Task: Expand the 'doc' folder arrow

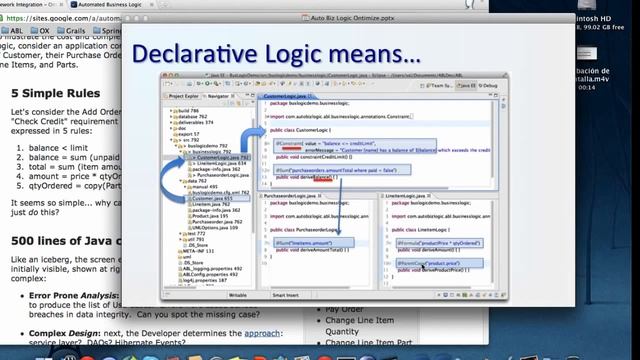Action: (171, 128)
